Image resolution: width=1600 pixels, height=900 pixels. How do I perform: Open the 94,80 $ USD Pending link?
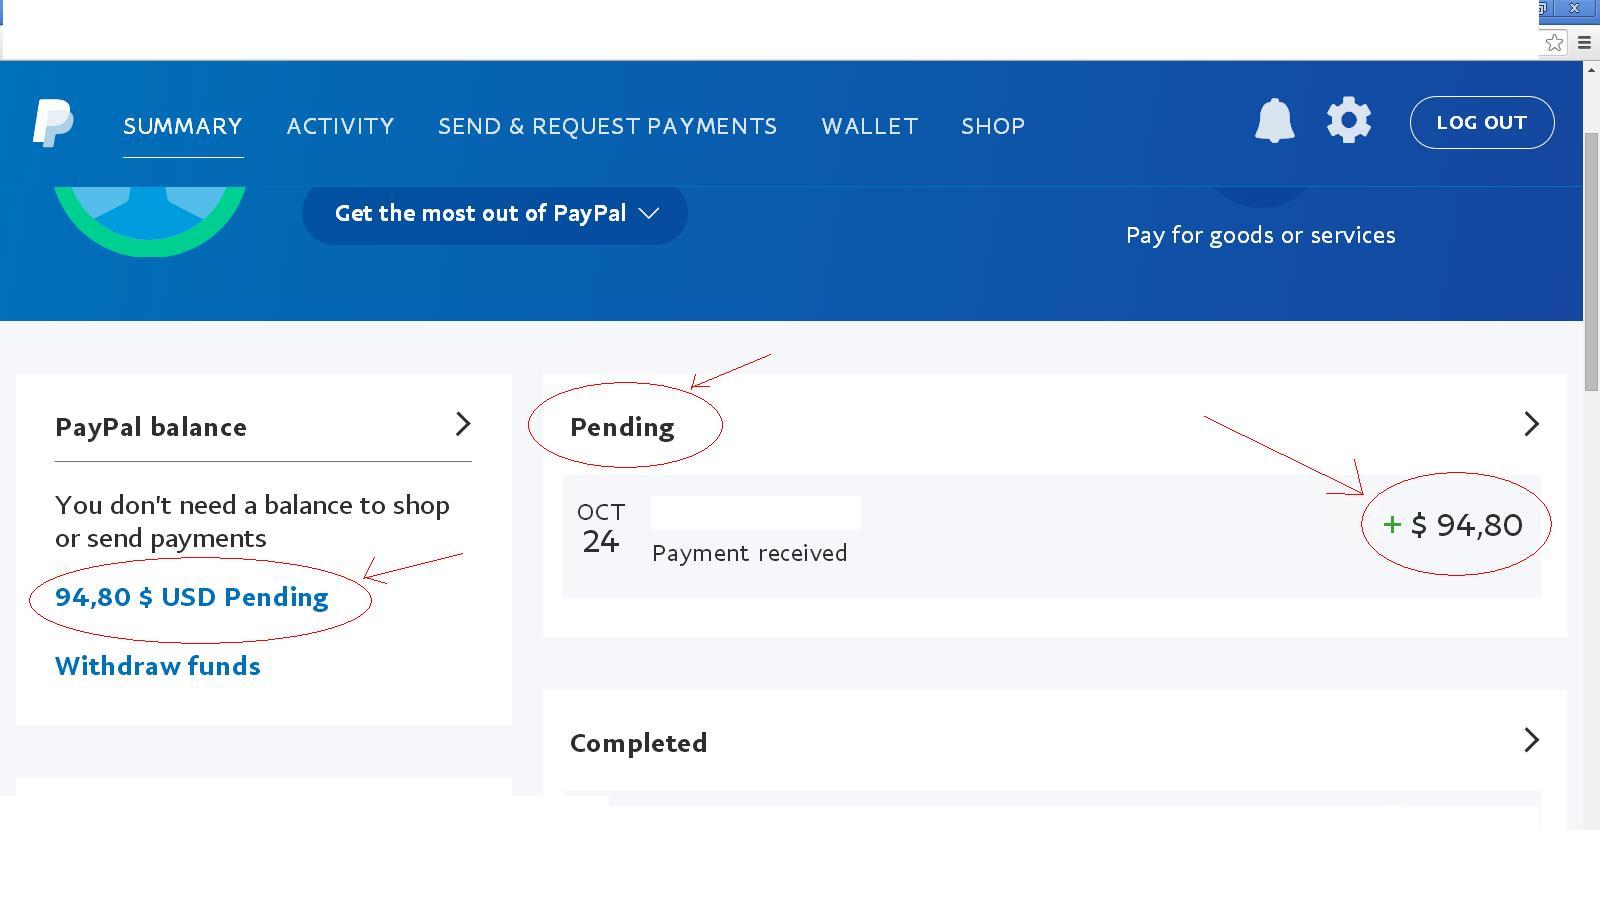[x=192, y=597]
